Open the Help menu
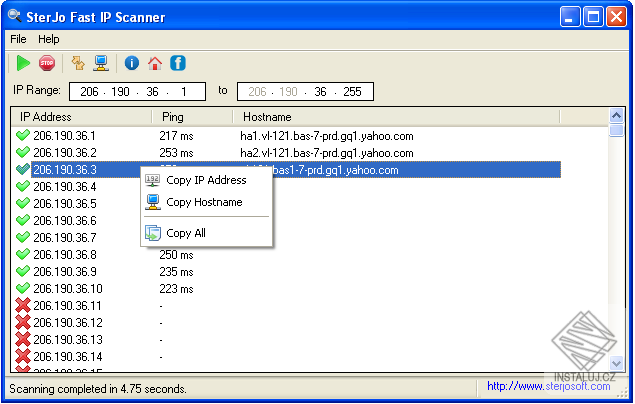 tap(49, 39)
